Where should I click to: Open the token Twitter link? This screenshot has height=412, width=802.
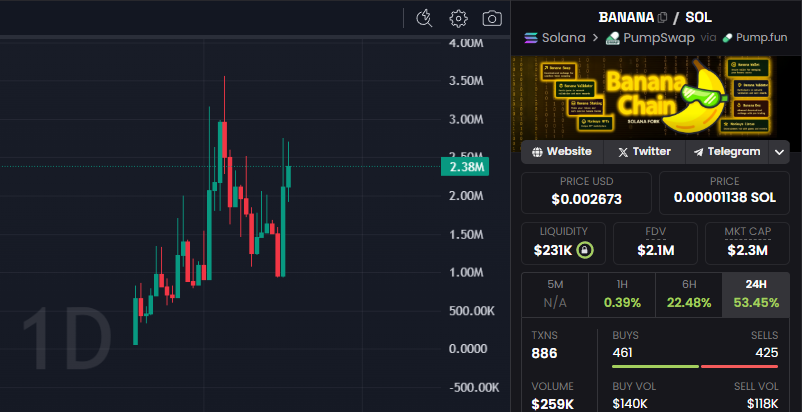click(x=644, y=152)
